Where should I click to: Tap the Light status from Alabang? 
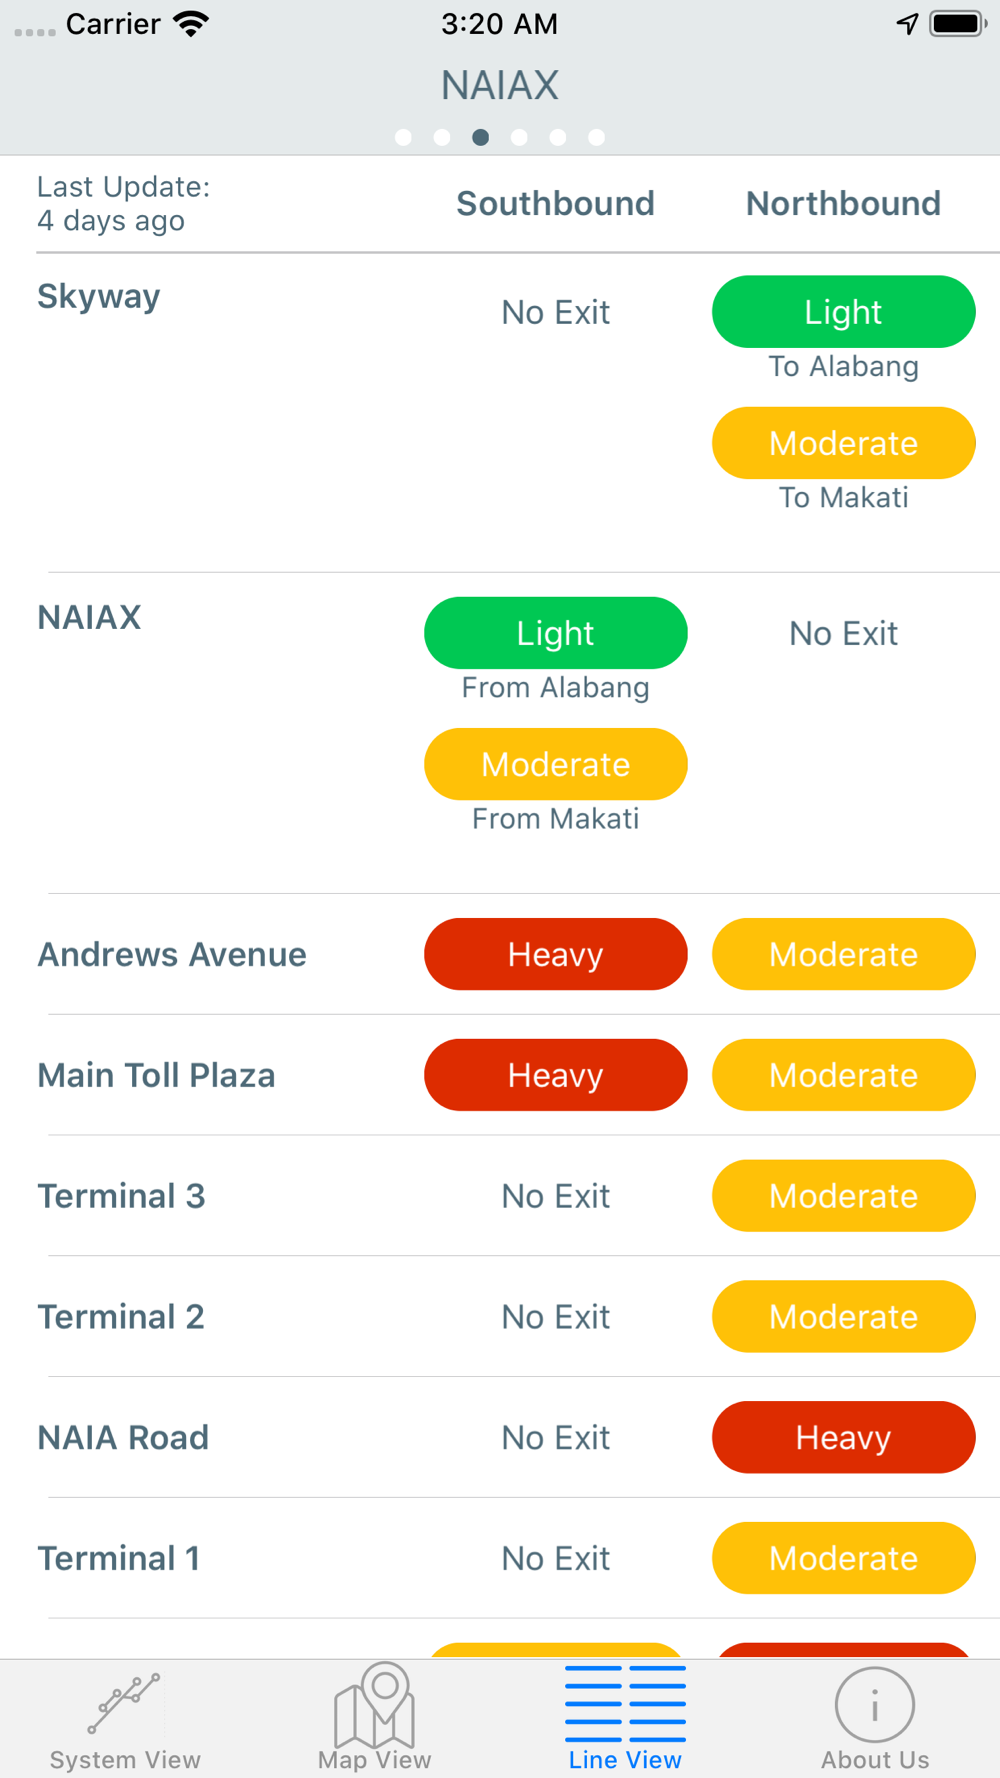click(x=555, y=633)
